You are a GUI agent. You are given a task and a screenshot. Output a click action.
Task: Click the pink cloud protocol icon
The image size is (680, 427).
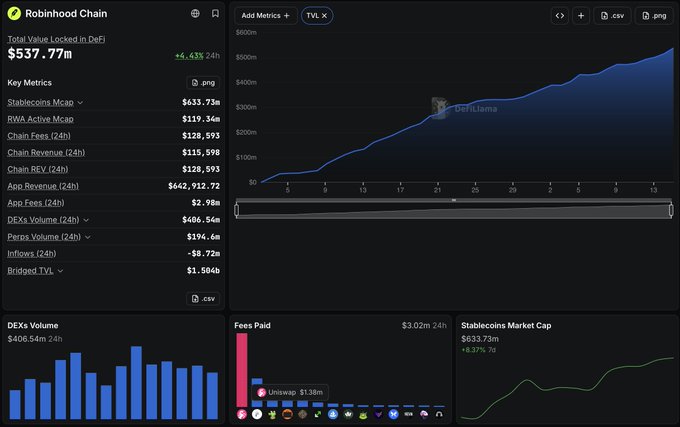point(424,414)
